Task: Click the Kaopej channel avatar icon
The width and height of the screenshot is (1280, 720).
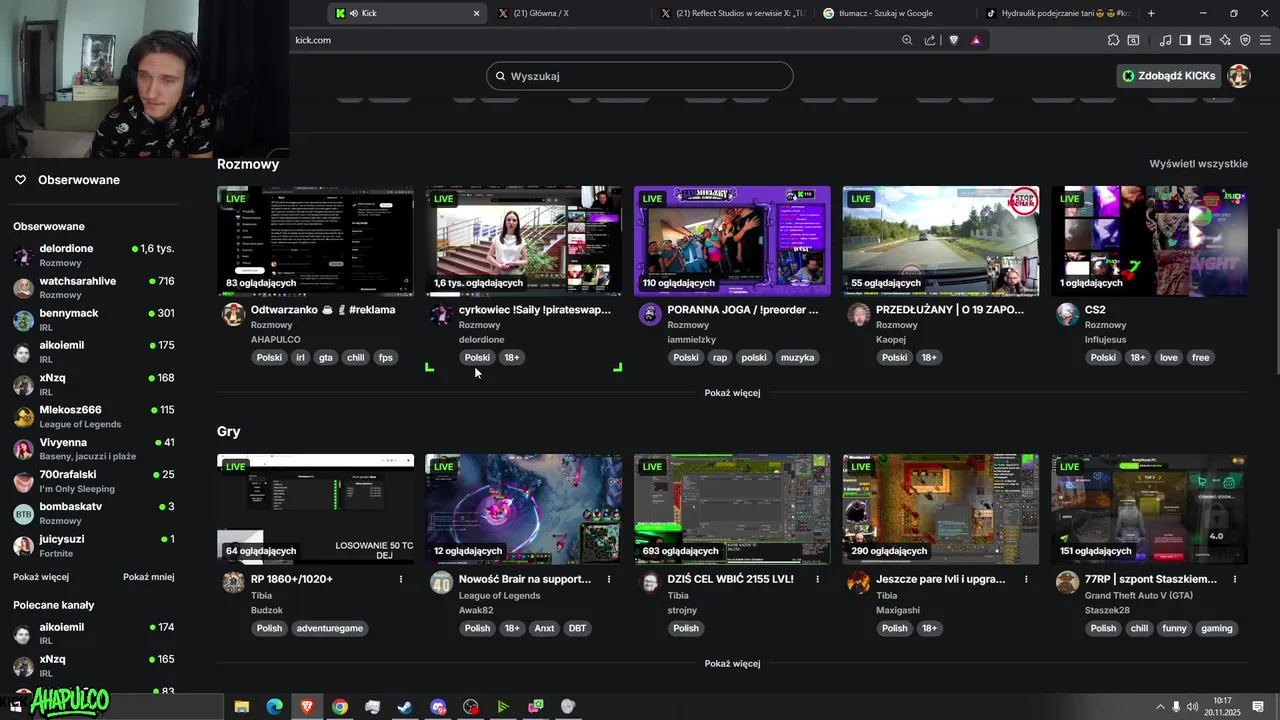Action: tap(858, 314)
